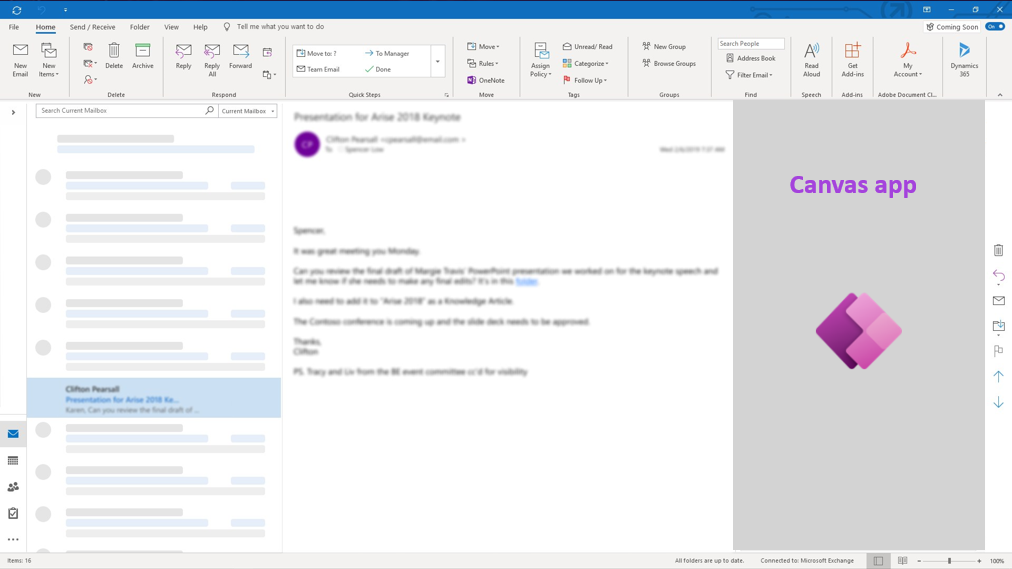Toggle the Coming Soon switch
1012x569 pixels.
coord(995,26)
